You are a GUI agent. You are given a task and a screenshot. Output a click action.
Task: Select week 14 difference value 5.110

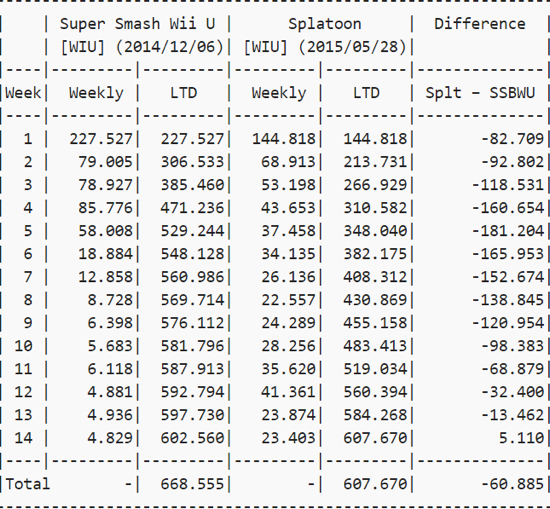pyautogui.click(x=522, y=438)
